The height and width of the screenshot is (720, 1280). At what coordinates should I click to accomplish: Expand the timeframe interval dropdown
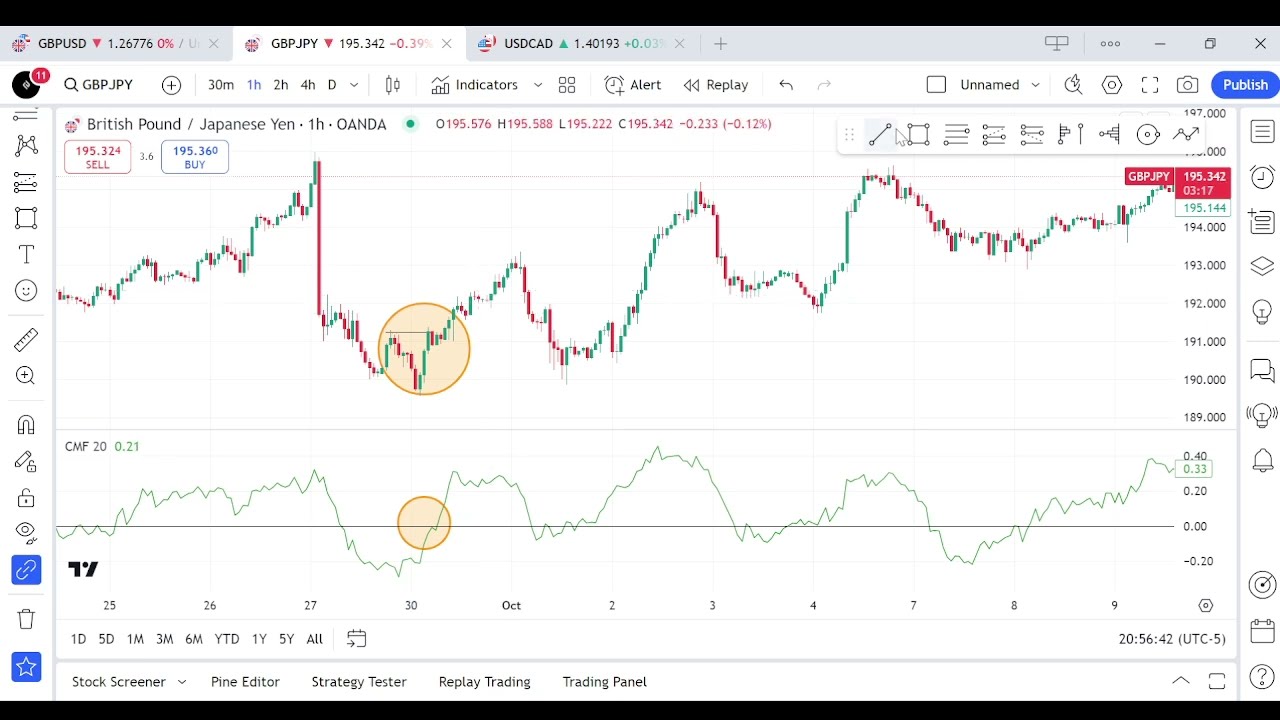click(x=354, y=85)
